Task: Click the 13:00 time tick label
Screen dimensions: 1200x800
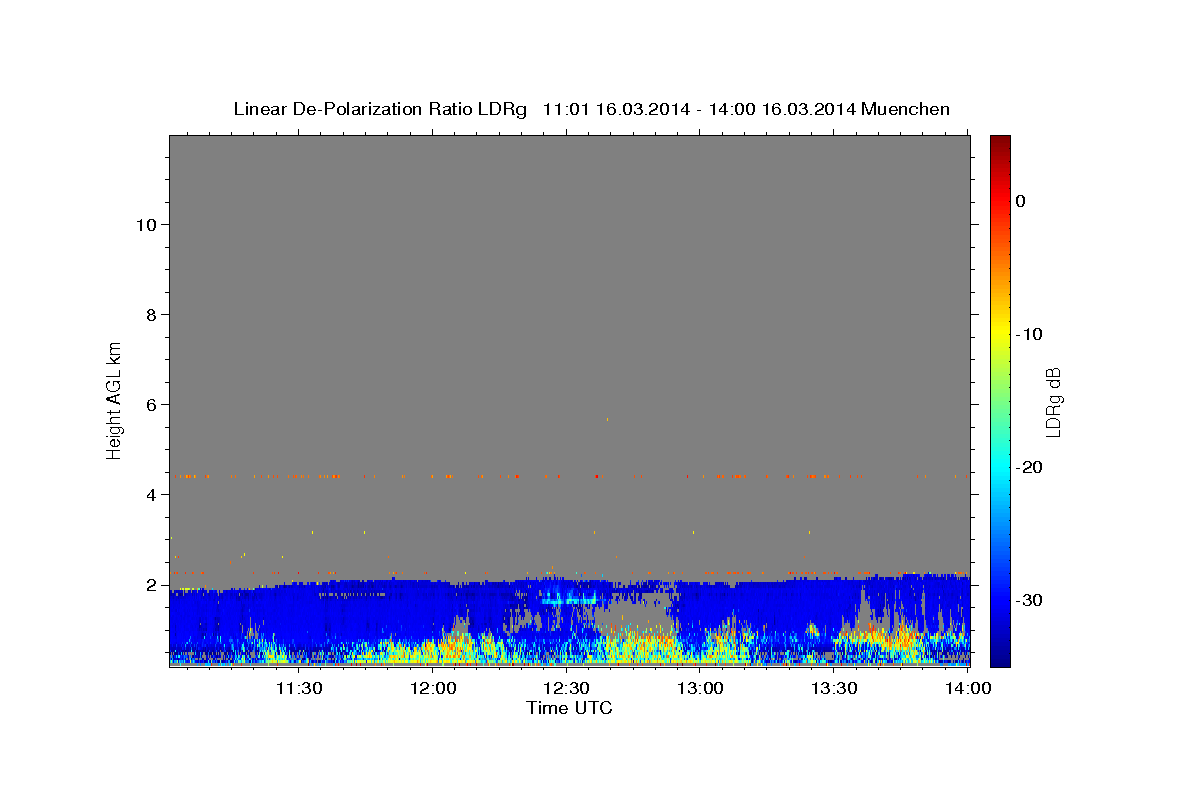Action: (x=700, y=688)
